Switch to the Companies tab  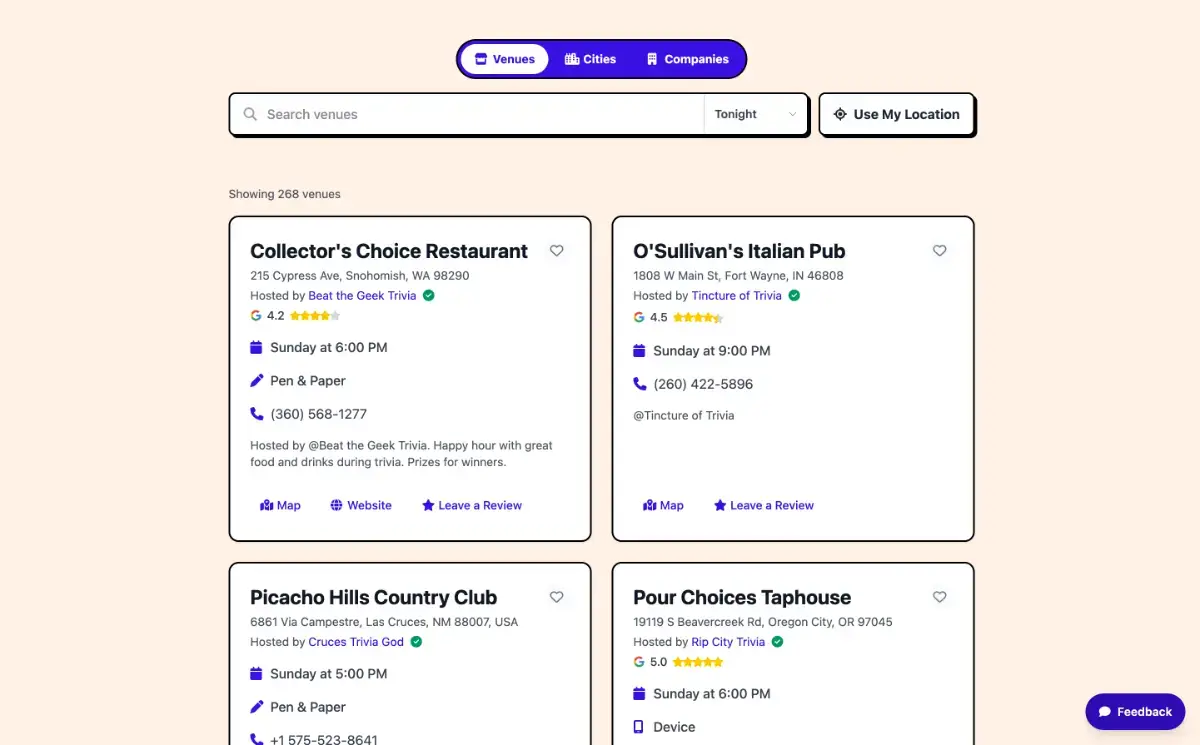(687, 59)
